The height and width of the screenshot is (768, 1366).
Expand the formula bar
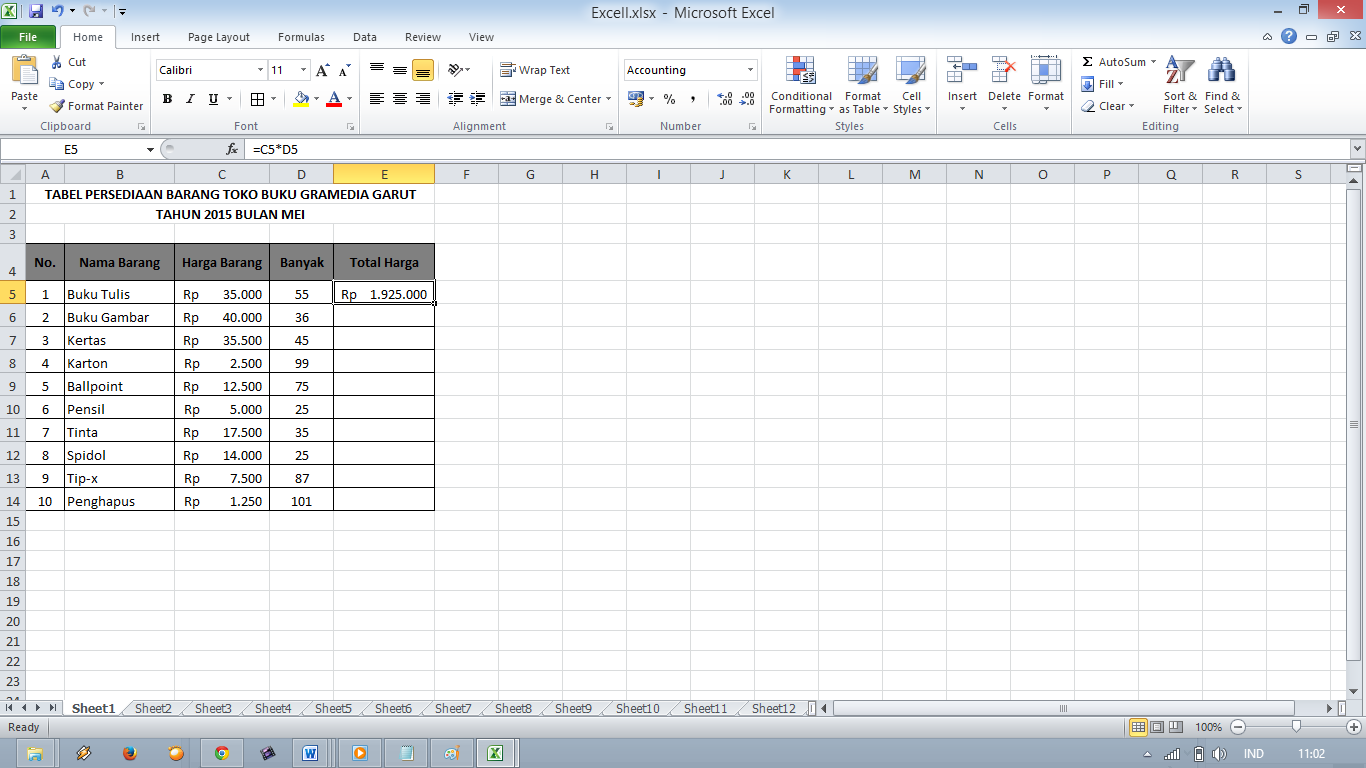coord(1357,149)
